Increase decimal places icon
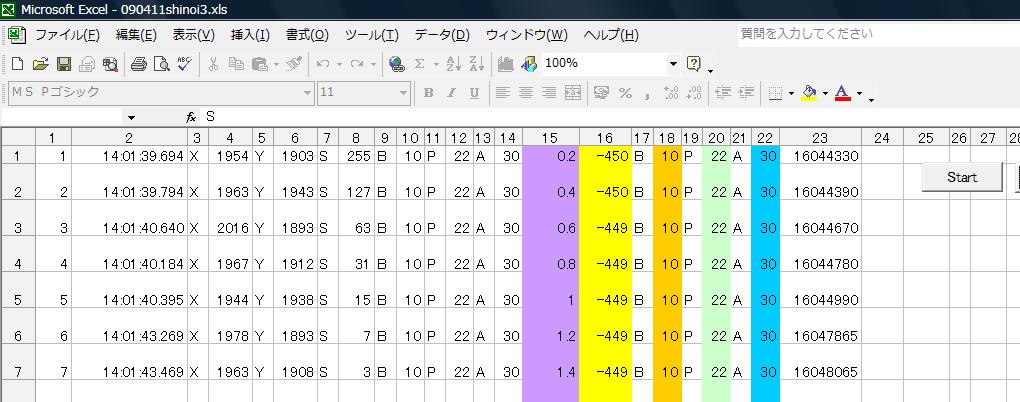This screenshot has height=402, width=1020. tap(671, 93)
